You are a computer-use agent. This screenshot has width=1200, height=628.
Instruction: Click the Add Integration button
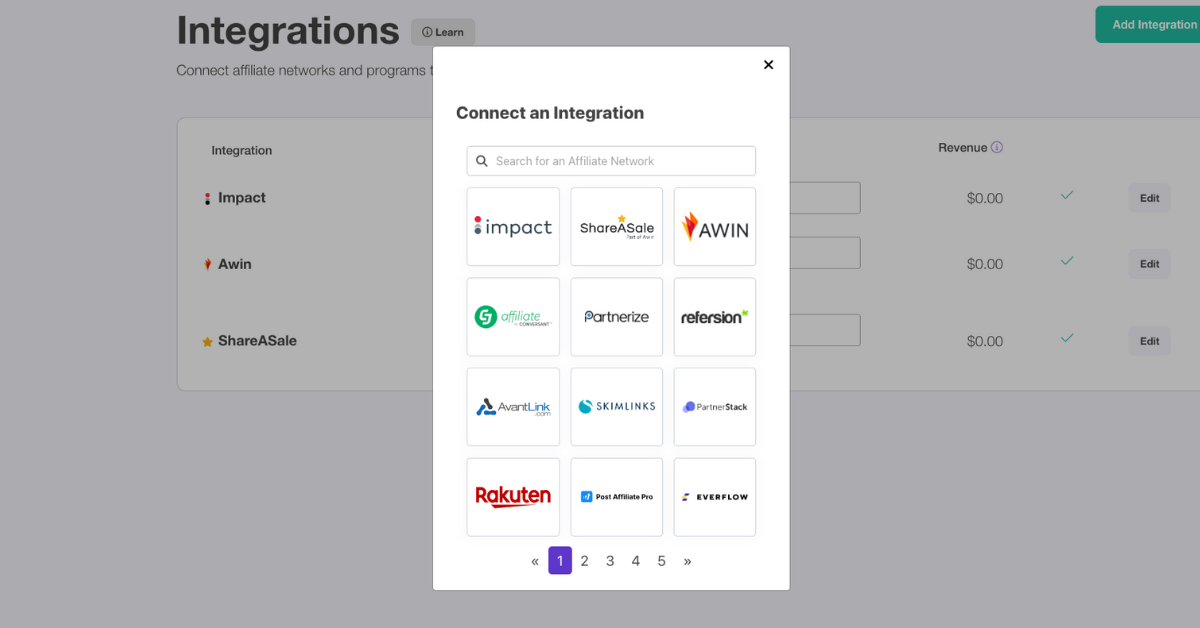1148,24
